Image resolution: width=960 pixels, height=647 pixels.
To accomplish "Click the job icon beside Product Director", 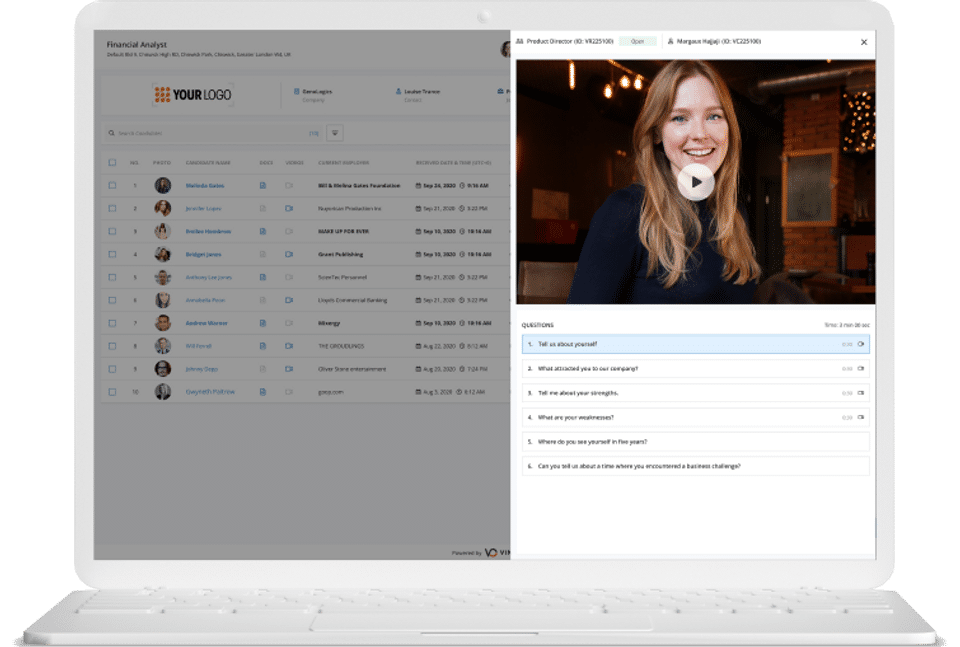I will [520, 42].
